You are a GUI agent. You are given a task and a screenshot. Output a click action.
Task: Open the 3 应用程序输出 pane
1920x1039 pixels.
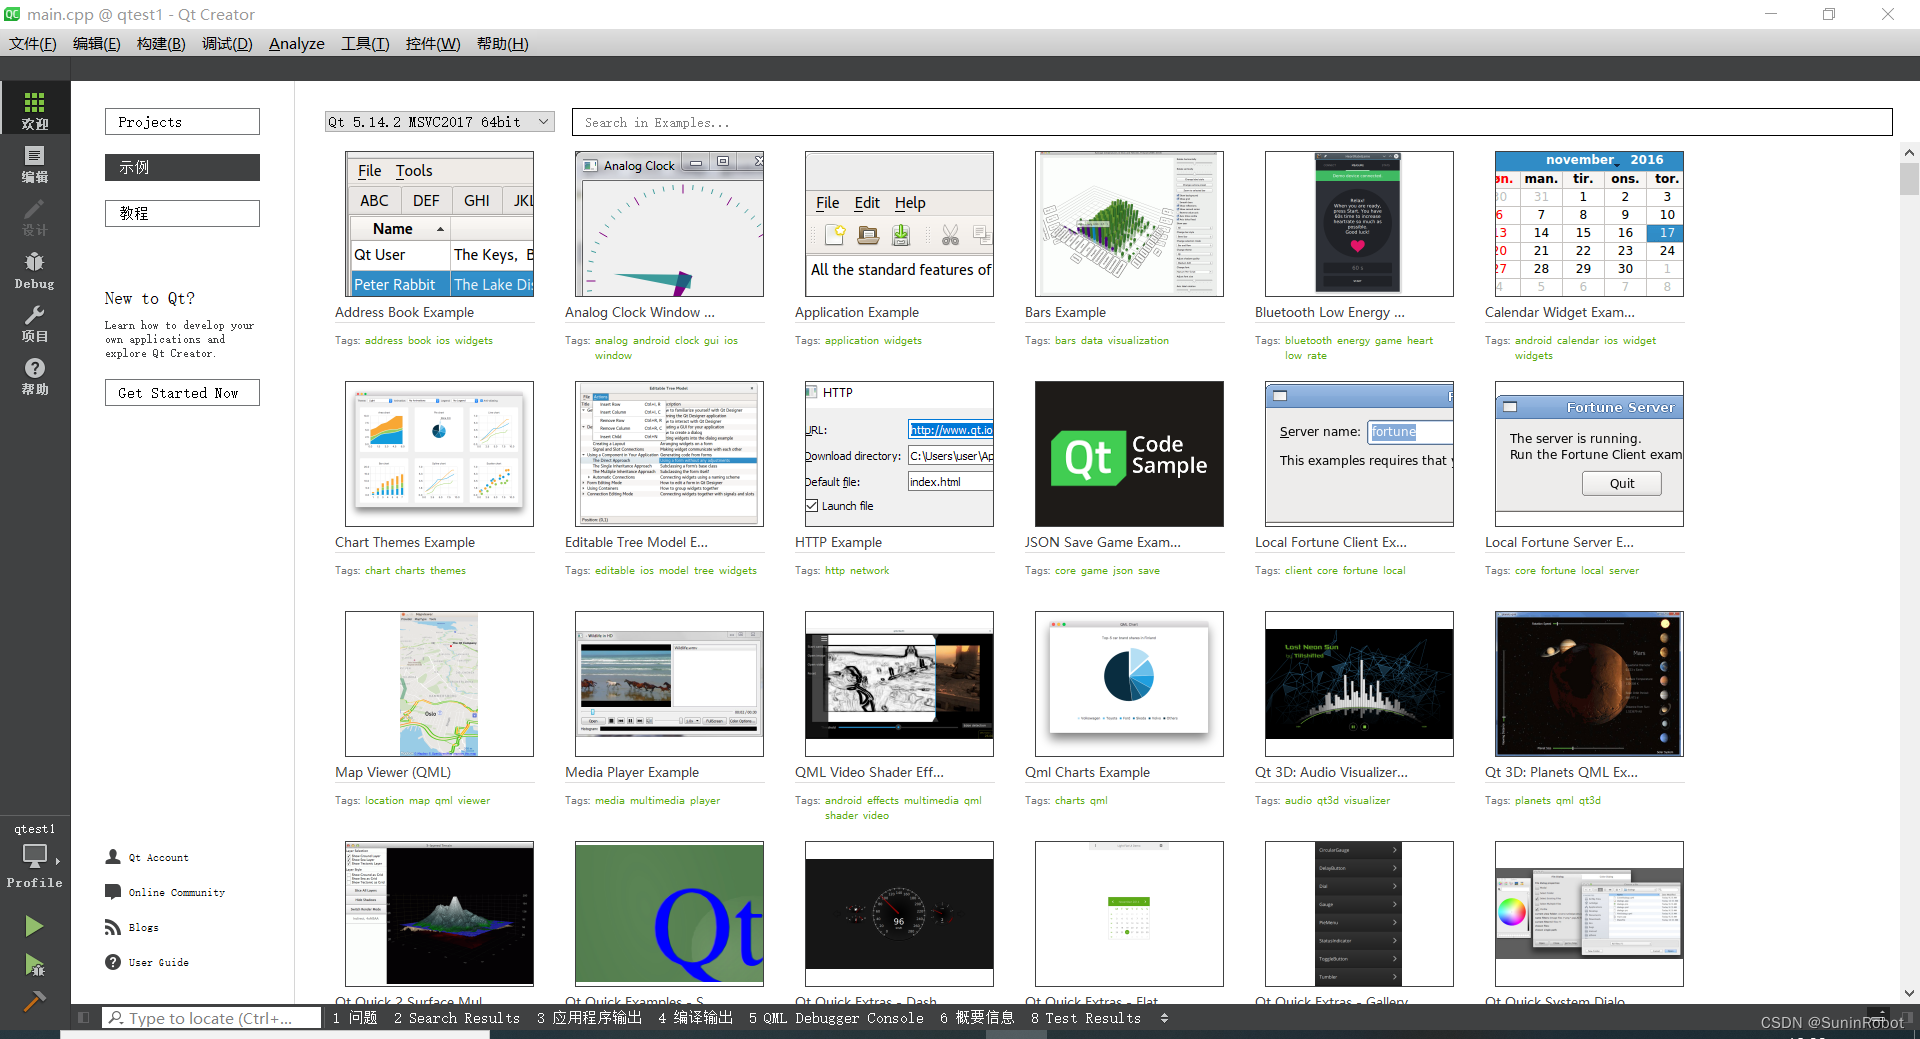pyautogui.click(x=589, y=1018)
